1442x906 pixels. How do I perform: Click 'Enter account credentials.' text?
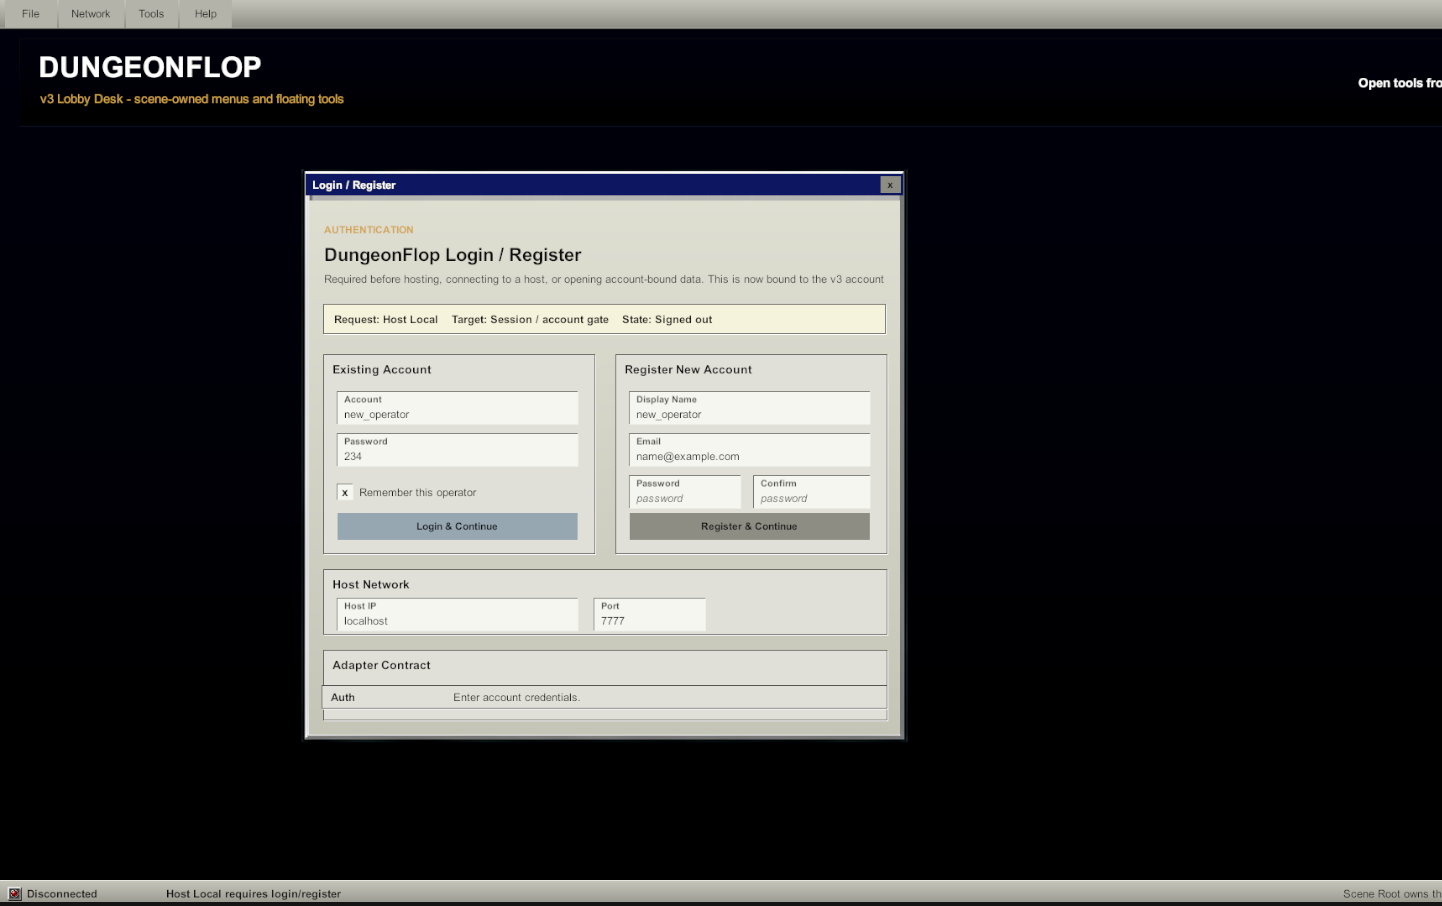point(516,698)
